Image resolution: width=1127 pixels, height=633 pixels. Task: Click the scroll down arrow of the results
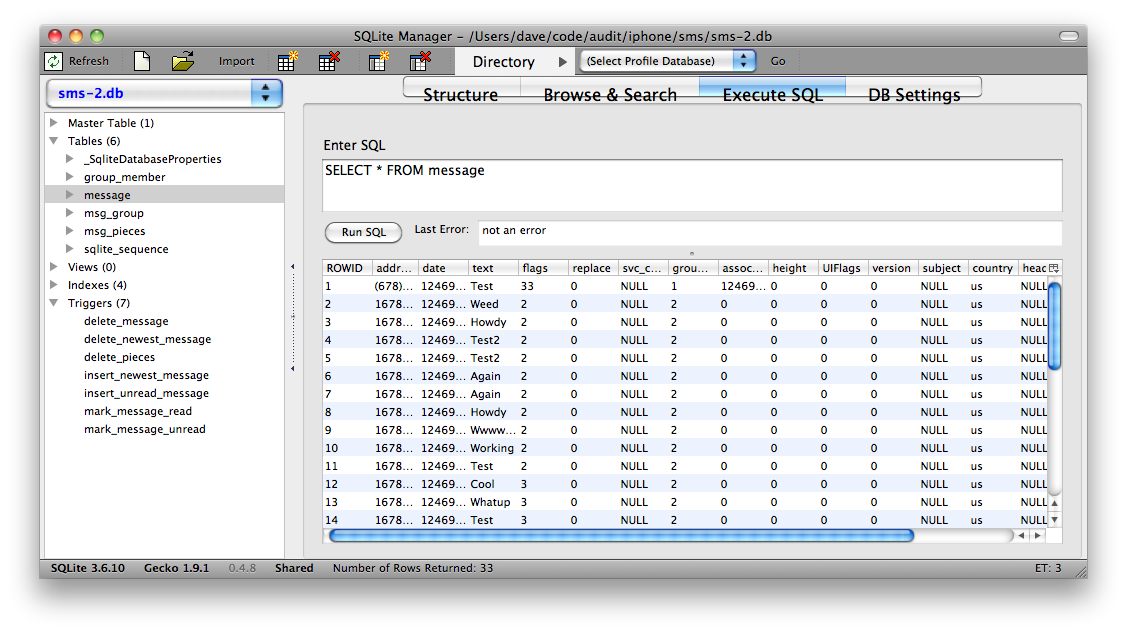click(x=1054, y=519)
